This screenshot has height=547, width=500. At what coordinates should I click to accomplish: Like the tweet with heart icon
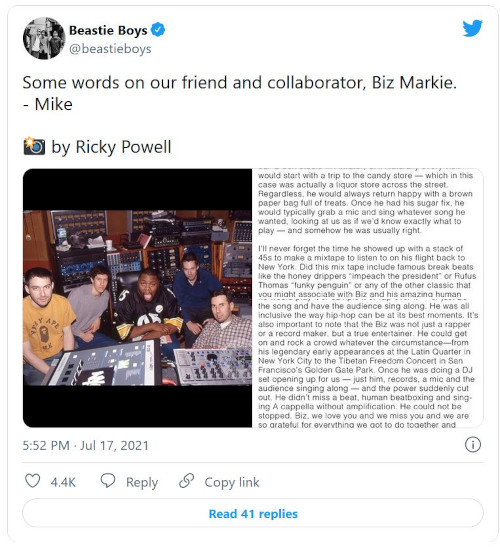[32, 481]
